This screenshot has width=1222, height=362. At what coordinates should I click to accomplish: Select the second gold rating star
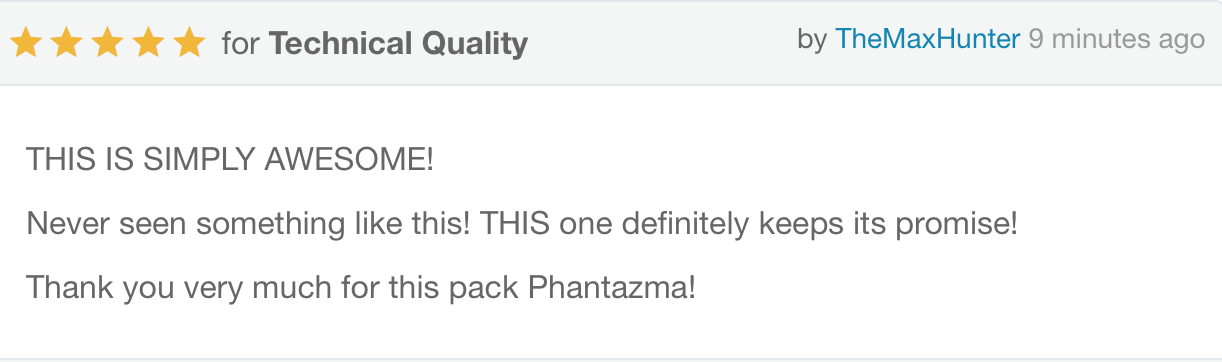pos(67,43)
